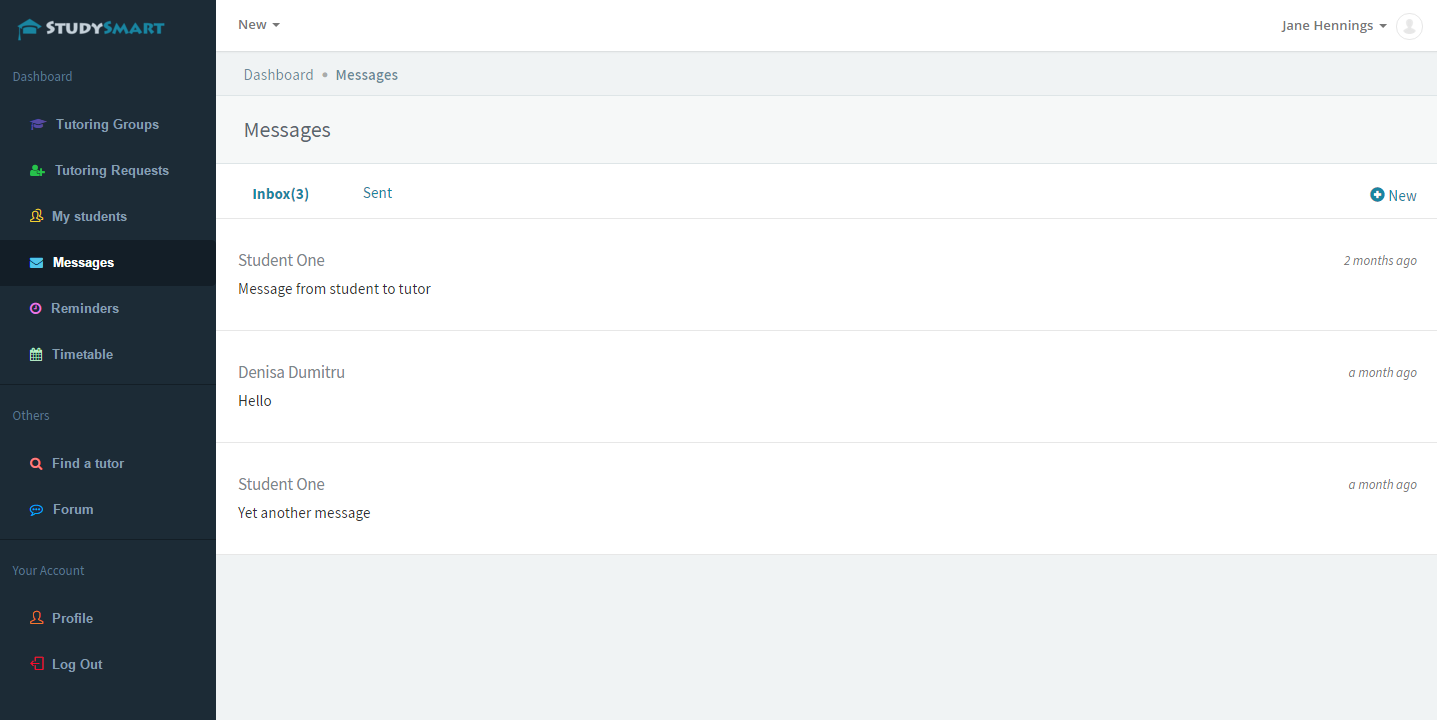1437x720 pixels.
Task: Click the user avatar picture top right
Action: click(x=1409, y=26)
